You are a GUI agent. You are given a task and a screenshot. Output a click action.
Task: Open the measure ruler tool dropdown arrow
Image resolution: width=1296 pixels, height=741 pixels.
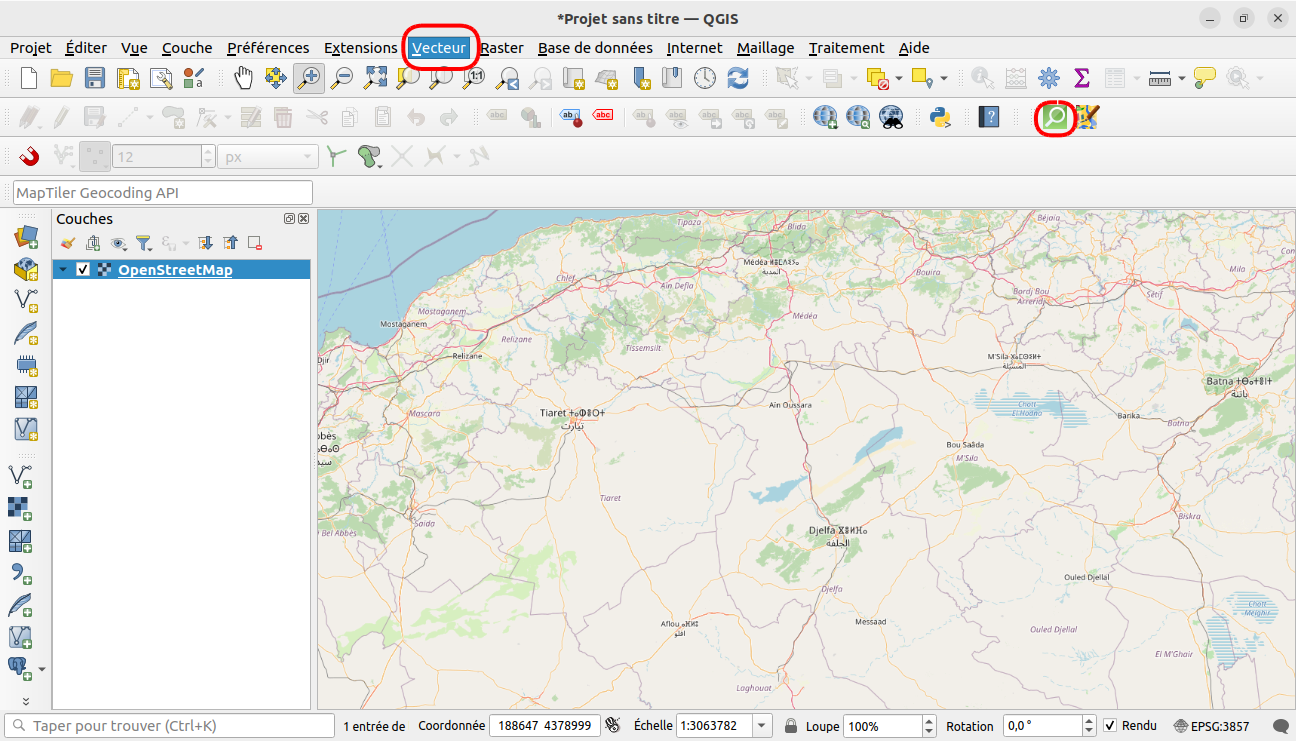coord(1181,78)
